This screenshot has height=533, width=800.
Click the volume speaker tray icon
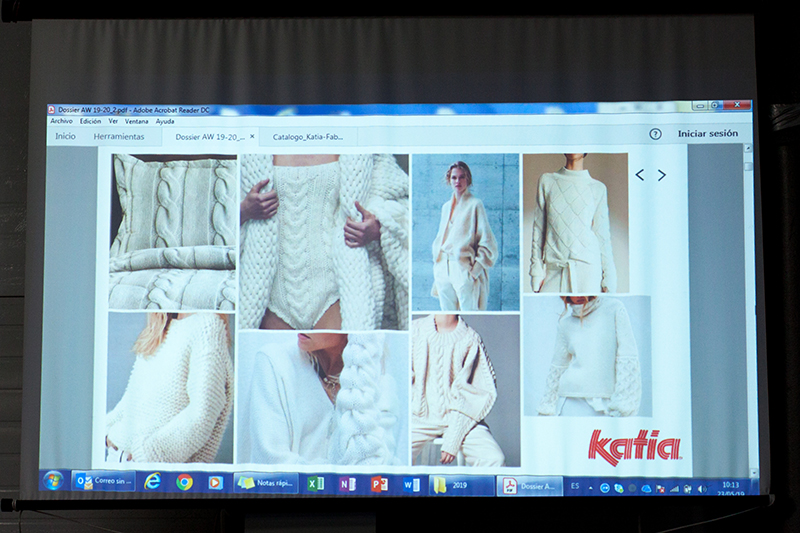(703, 489)
